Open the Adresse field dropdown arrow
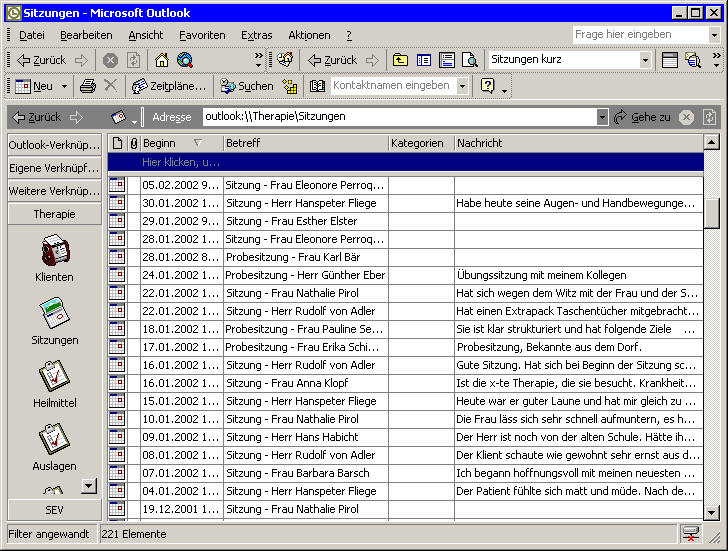The image size is (728, 551). pos(602,117)
